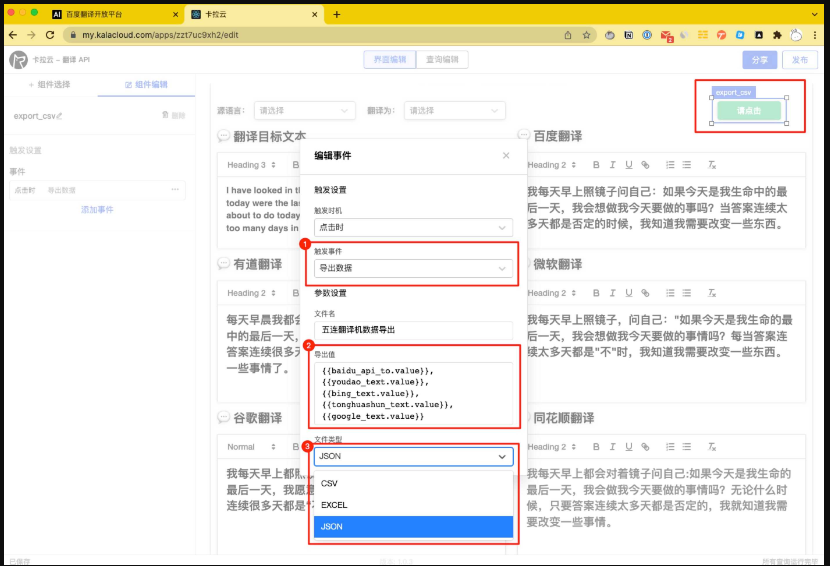Apply ordered list in 同花顺翻译 editor
Image resolution: width=830 pixels, height=566 pixels.
[x=670, y=447]
